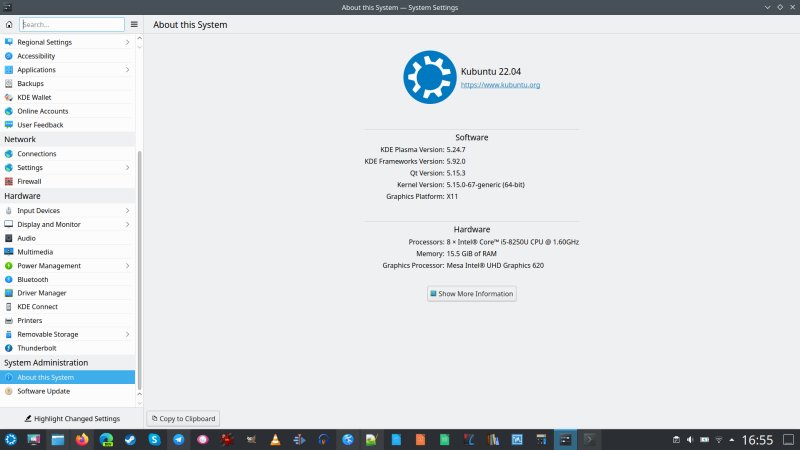Expand the Display and Monitor category
This screenshot has height=450, width=800.
[67, 224]
